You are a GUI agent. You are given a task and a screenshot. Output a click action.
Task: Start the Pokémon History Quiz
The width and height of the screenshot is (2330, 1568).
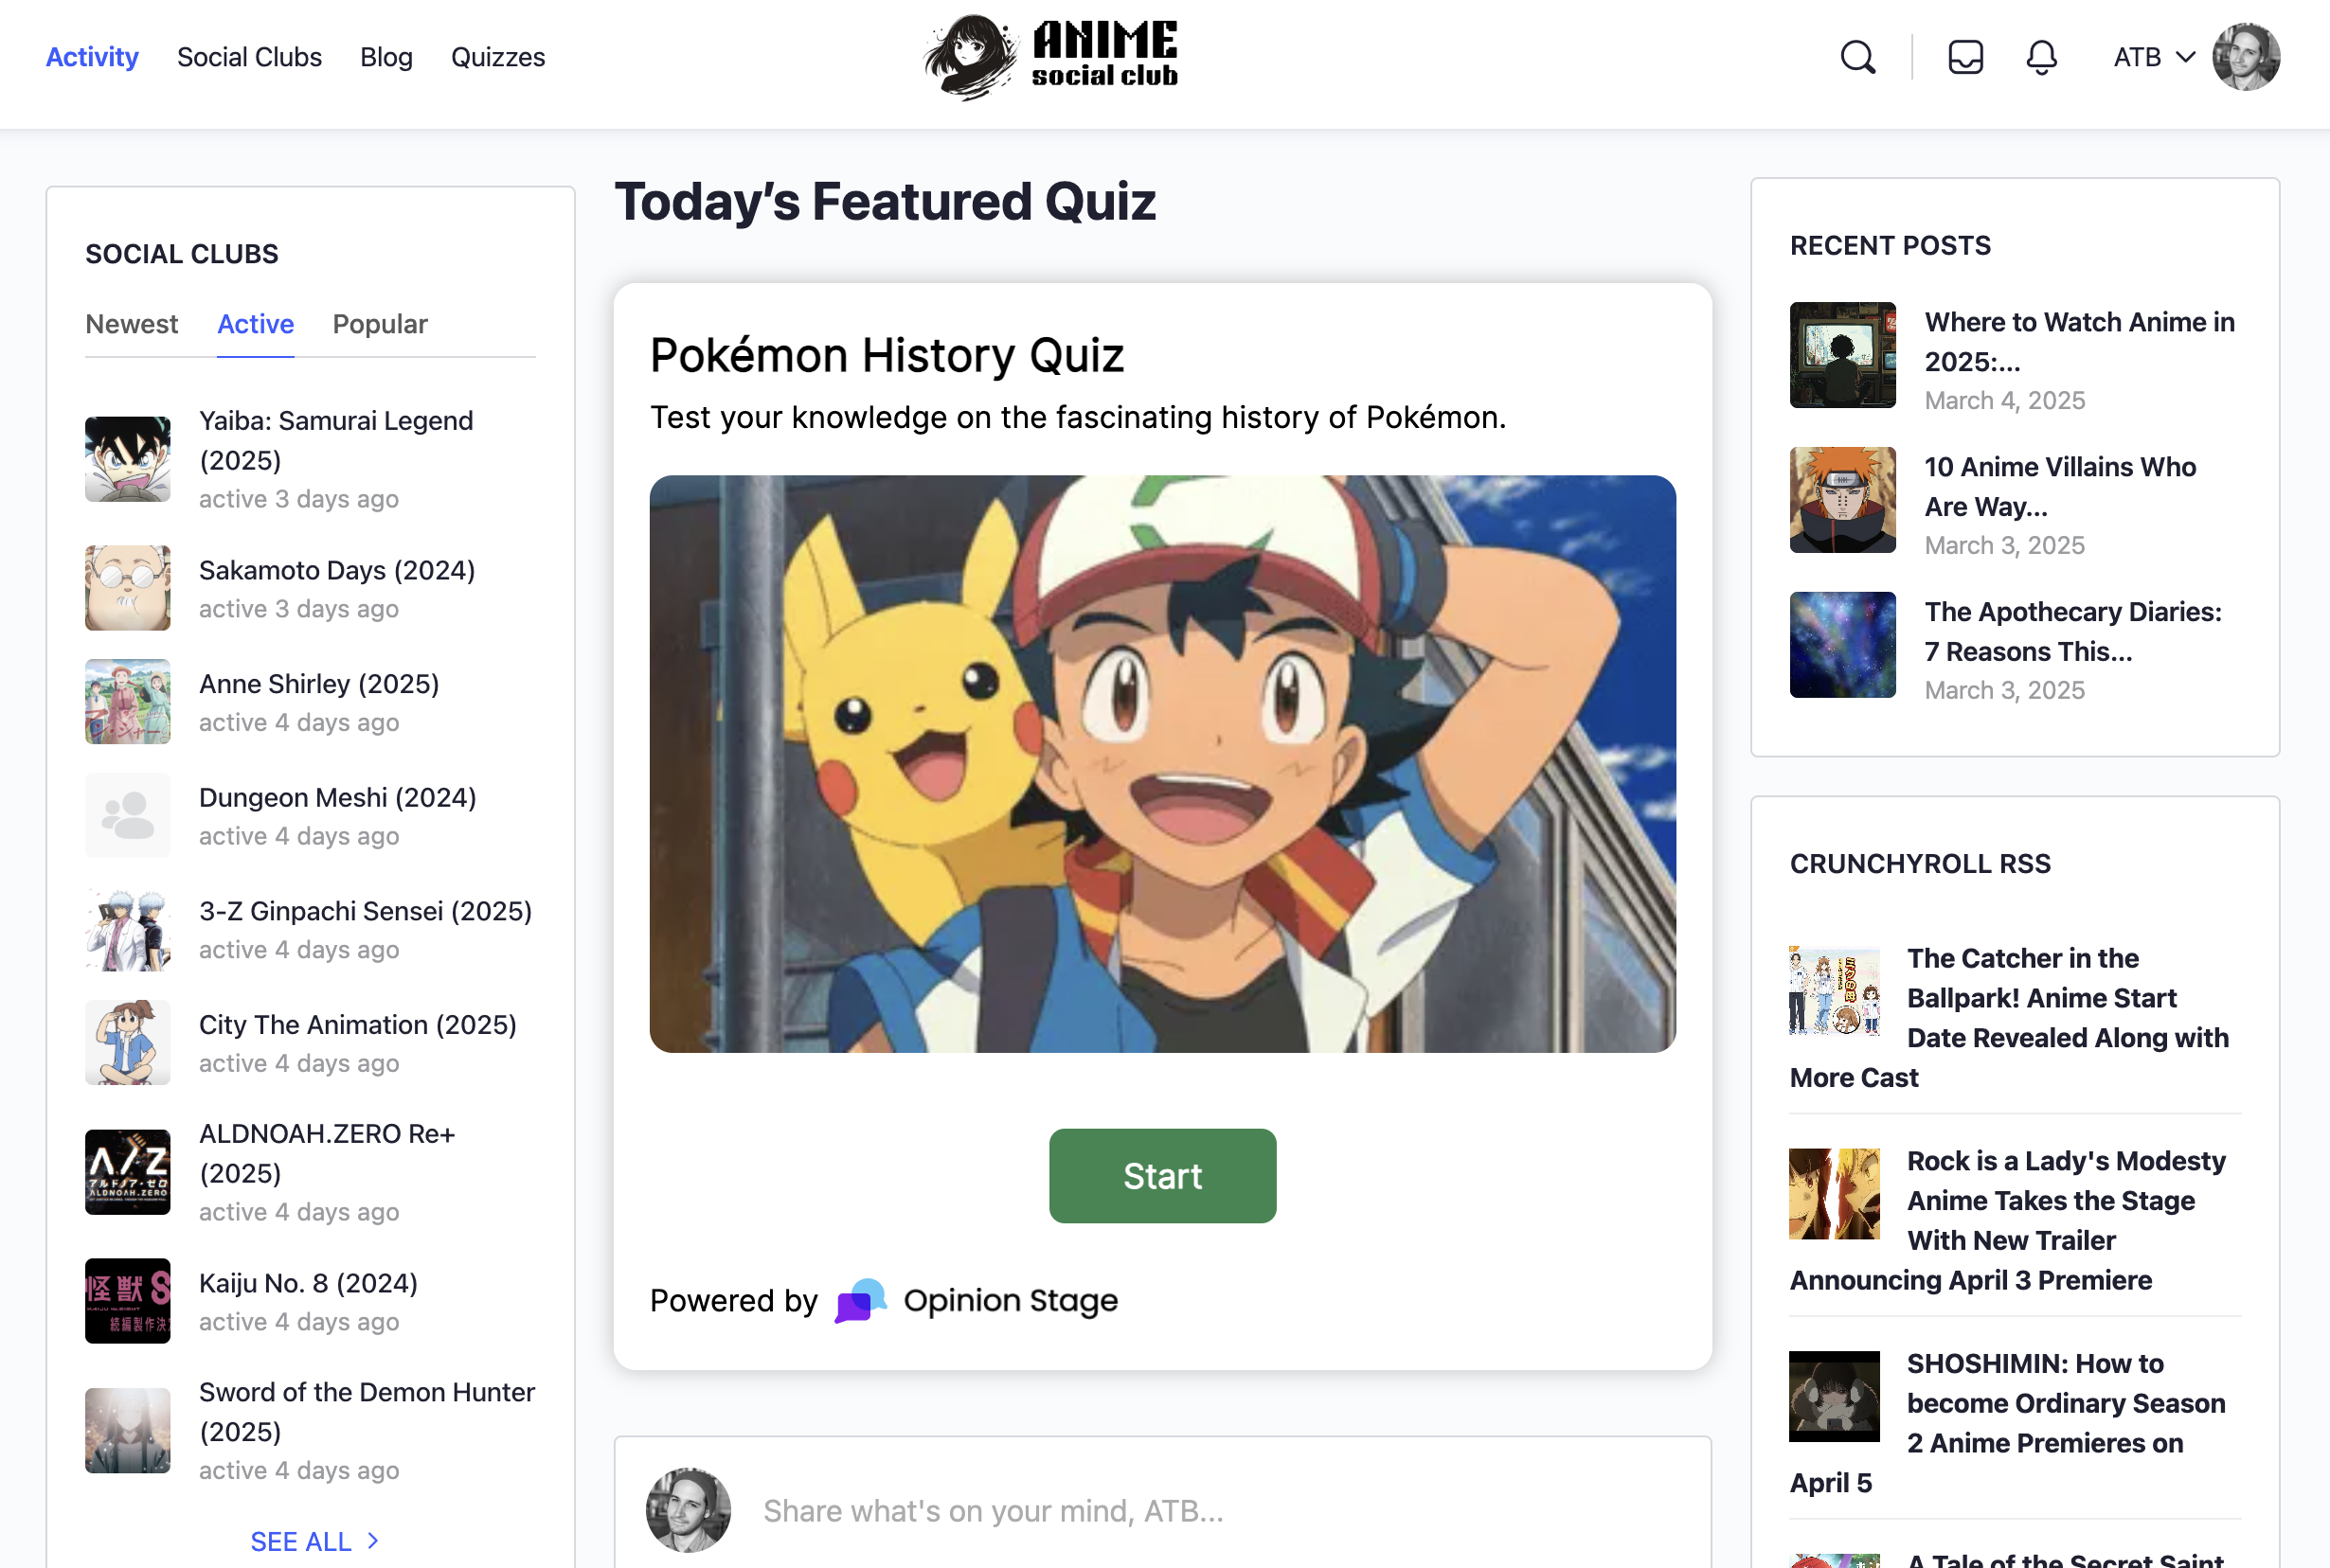pyautogui.click(x=1162, y=1176)
